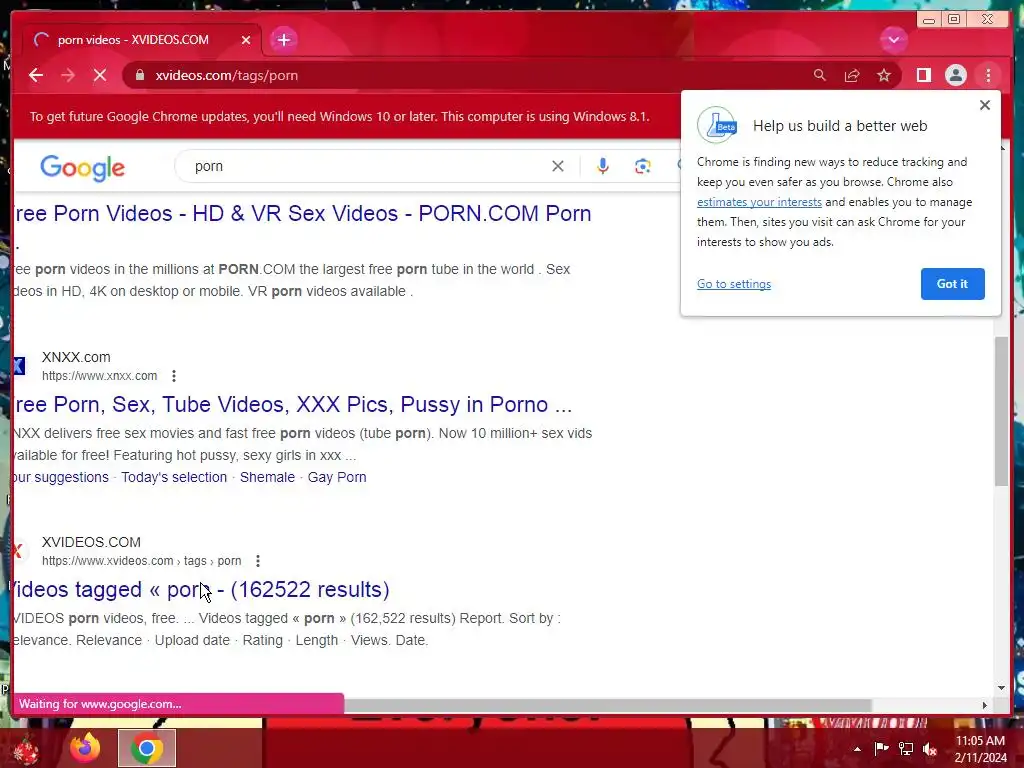Select the porn videos - XVIDEOS.COM tab

(133, 40)
